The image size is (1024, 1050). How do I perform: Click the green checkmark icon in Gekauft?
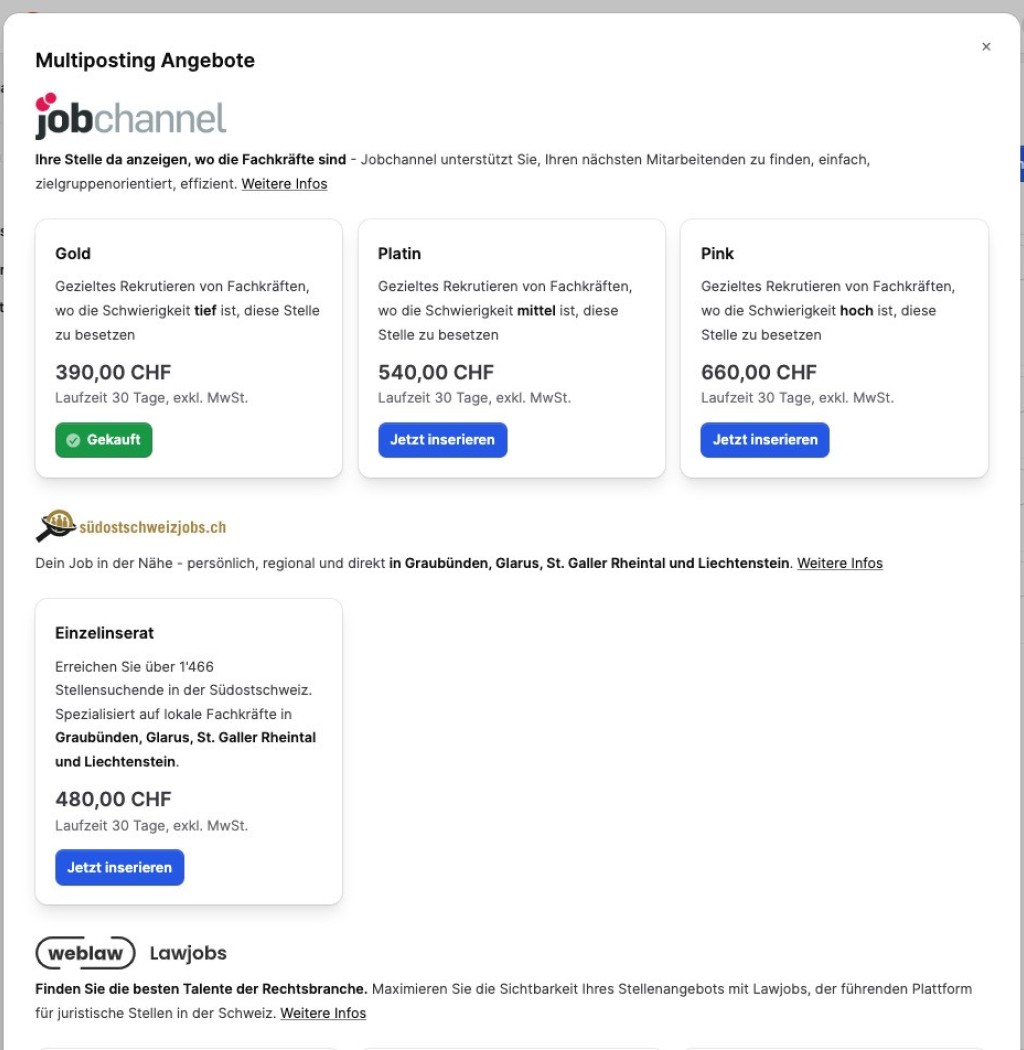[x=73, y=440]
